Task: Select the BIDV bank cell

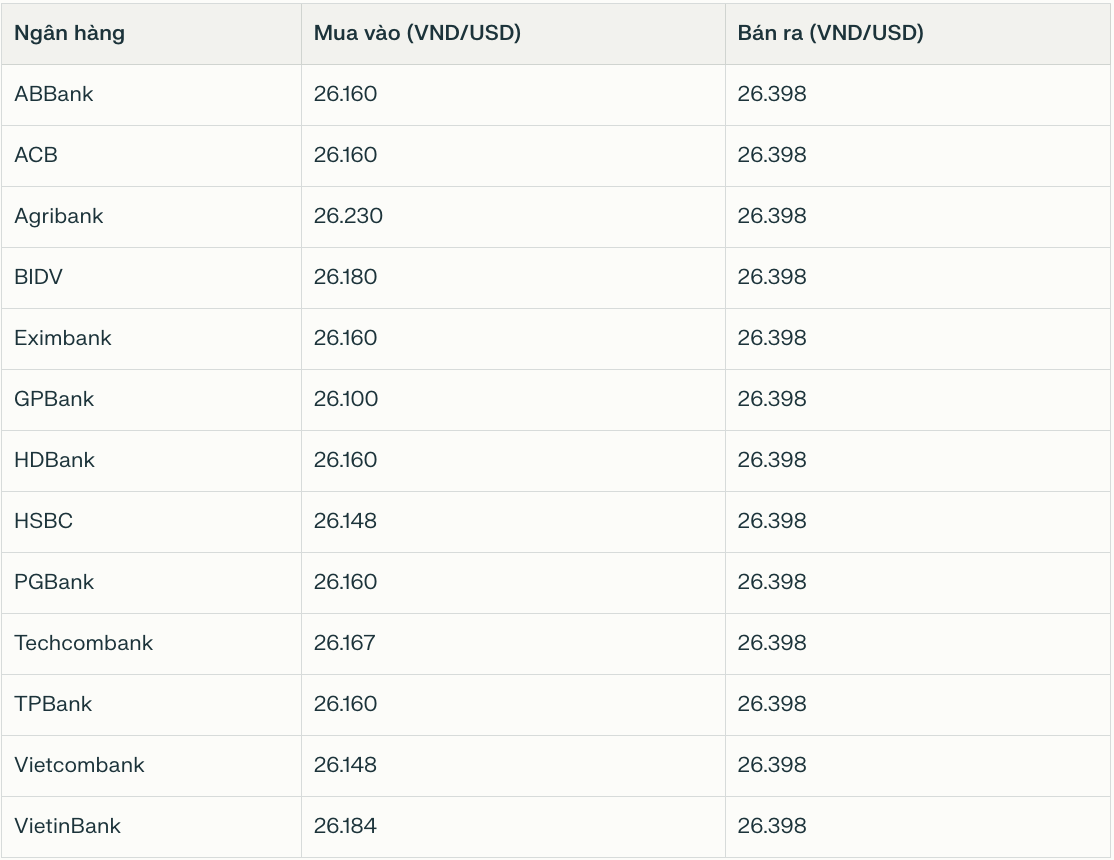Action: [39, 277]
